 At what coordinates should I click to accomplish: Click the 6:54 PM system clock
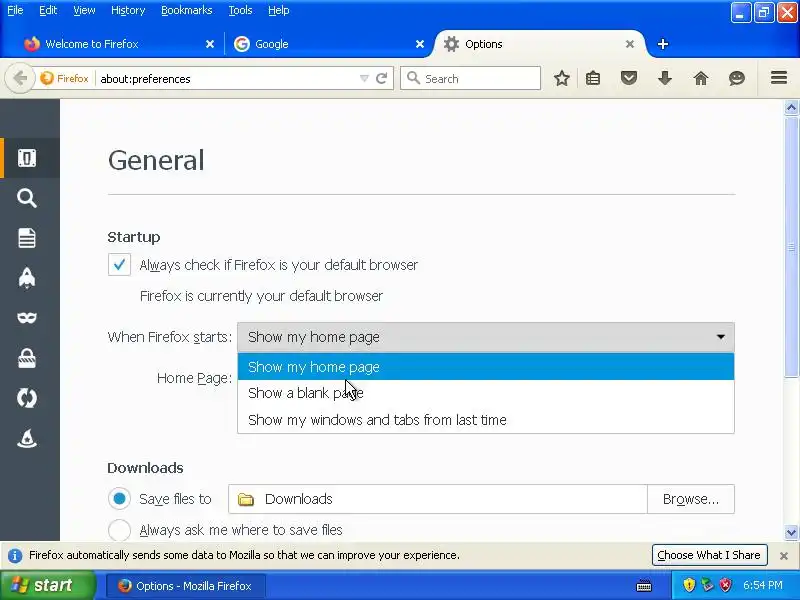point(763,585)
